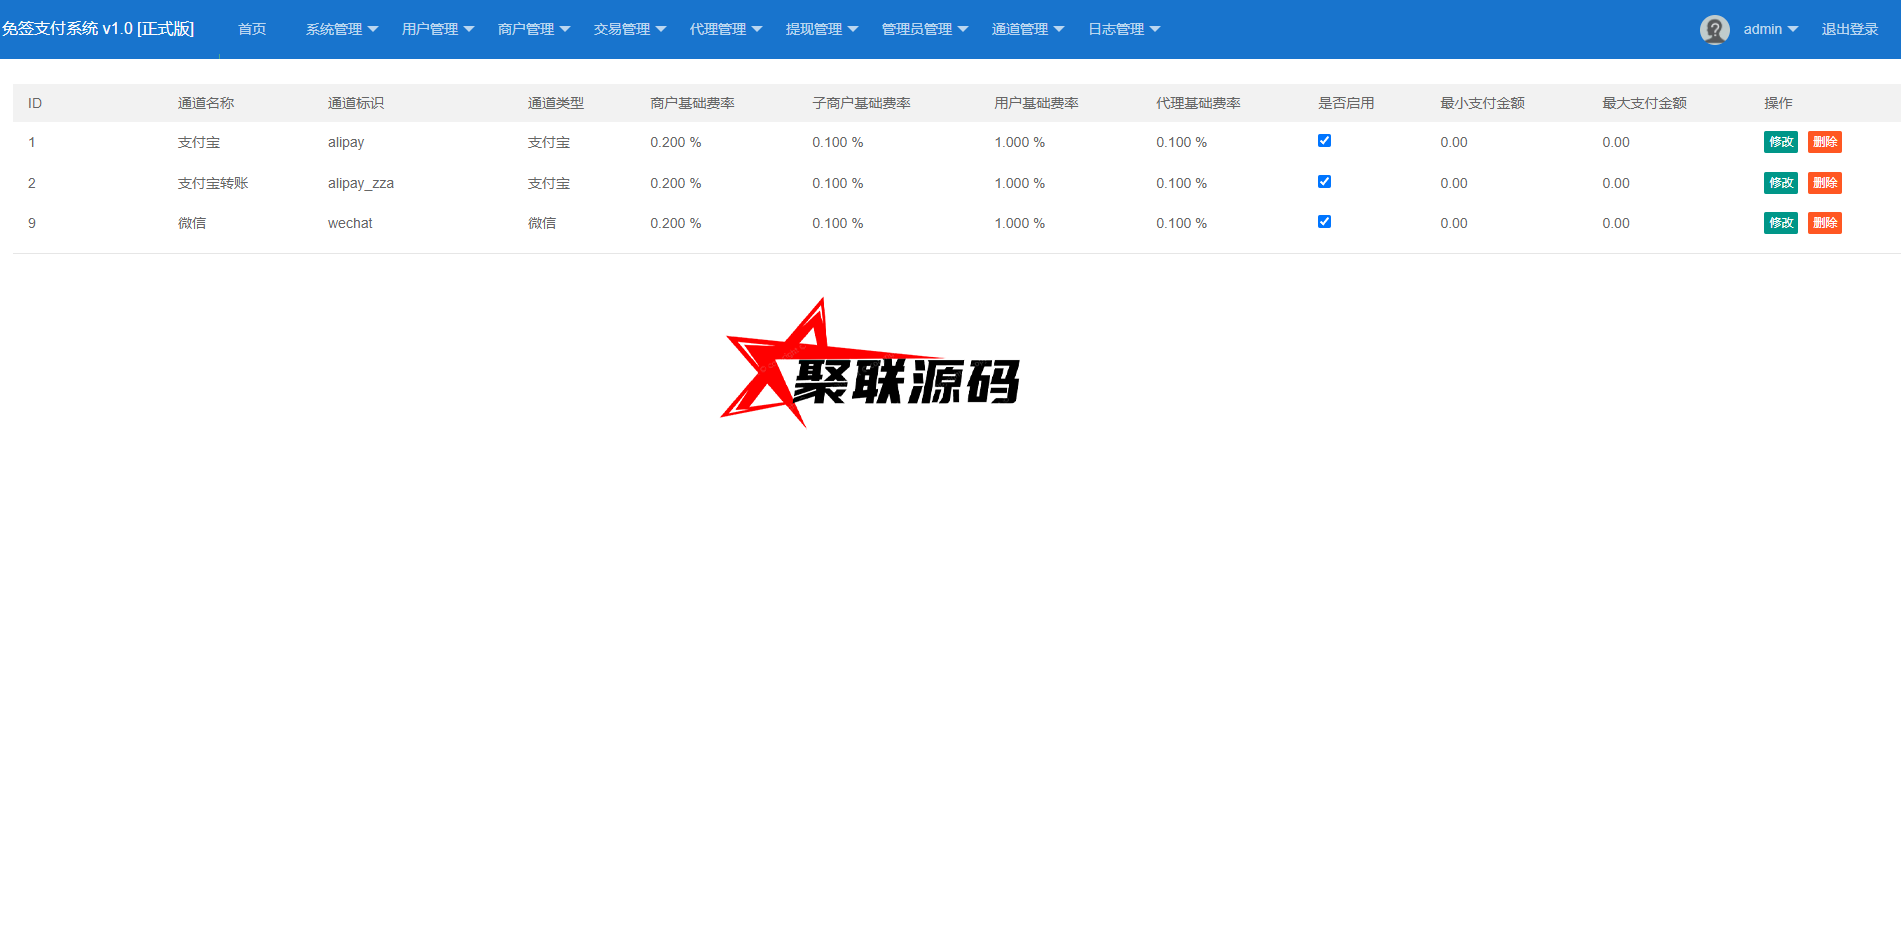Click the 通道标识 column header
This screenshot has width=1901, height=933.
tap(356, 103)
